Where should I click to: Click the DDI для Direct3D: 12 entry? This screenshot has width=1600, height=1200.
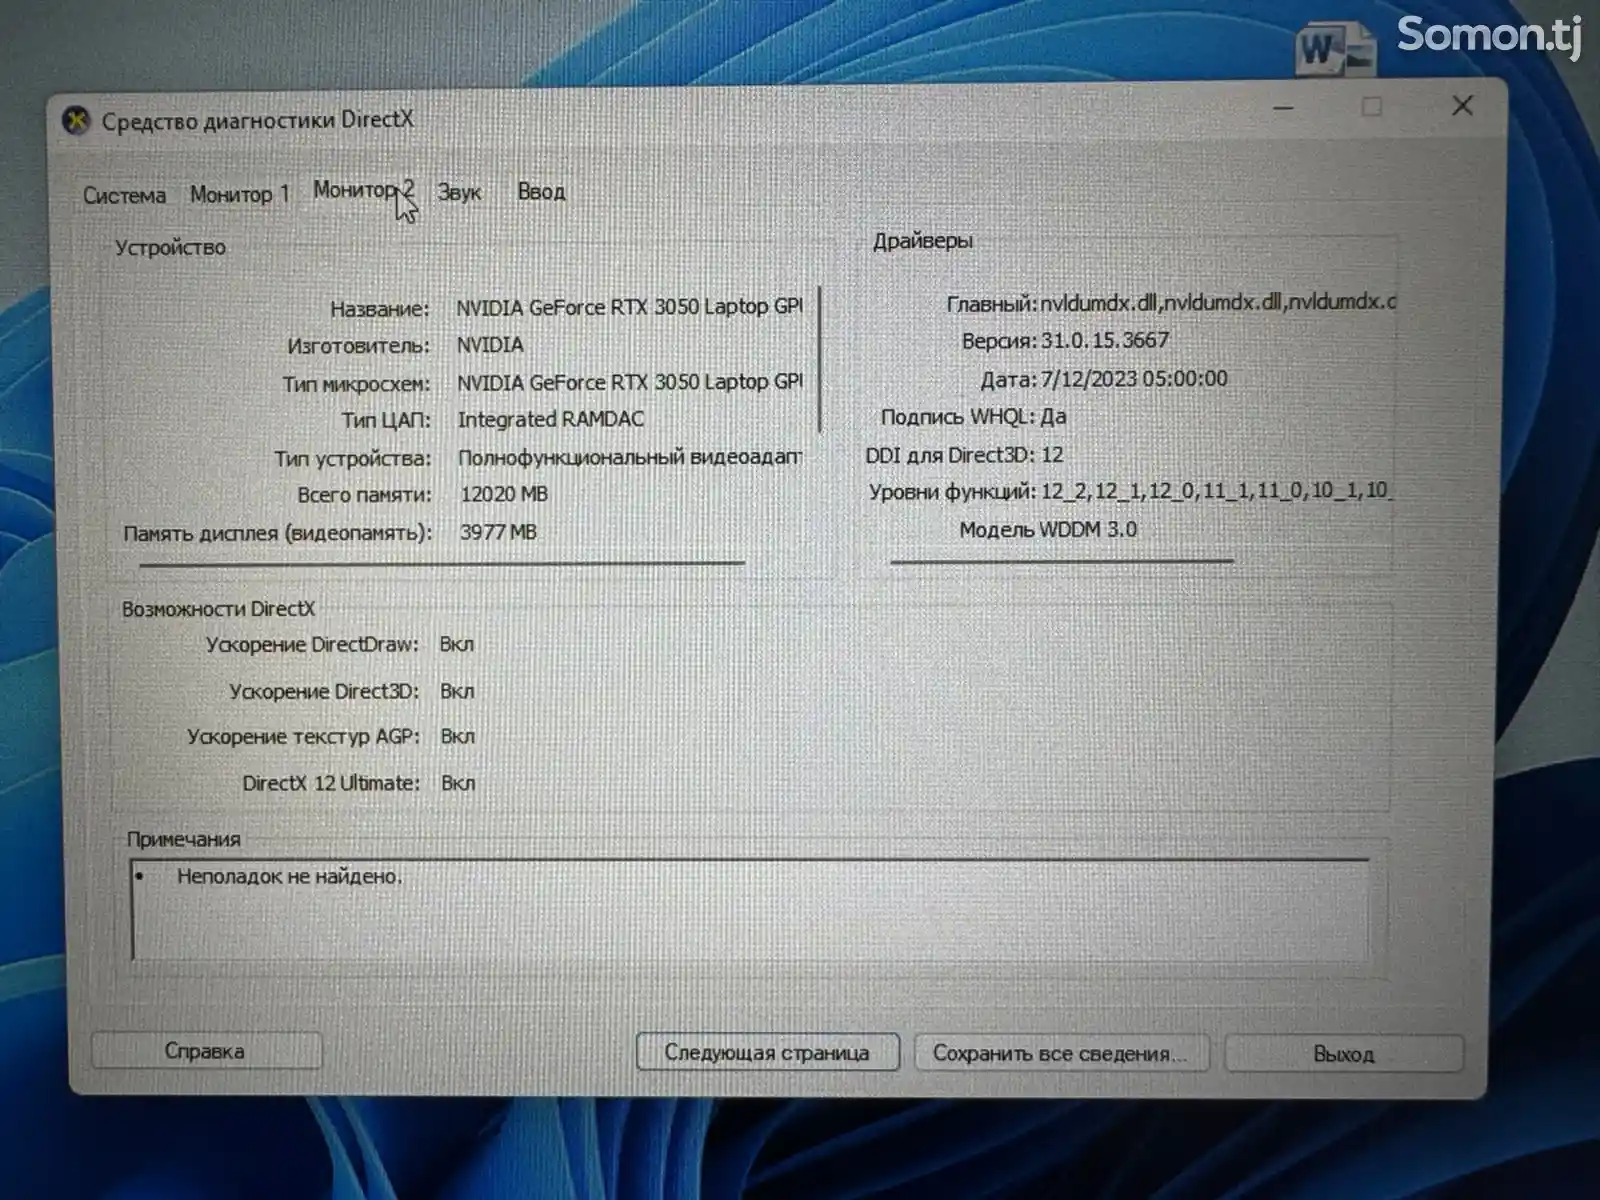(x=964, y=455)
